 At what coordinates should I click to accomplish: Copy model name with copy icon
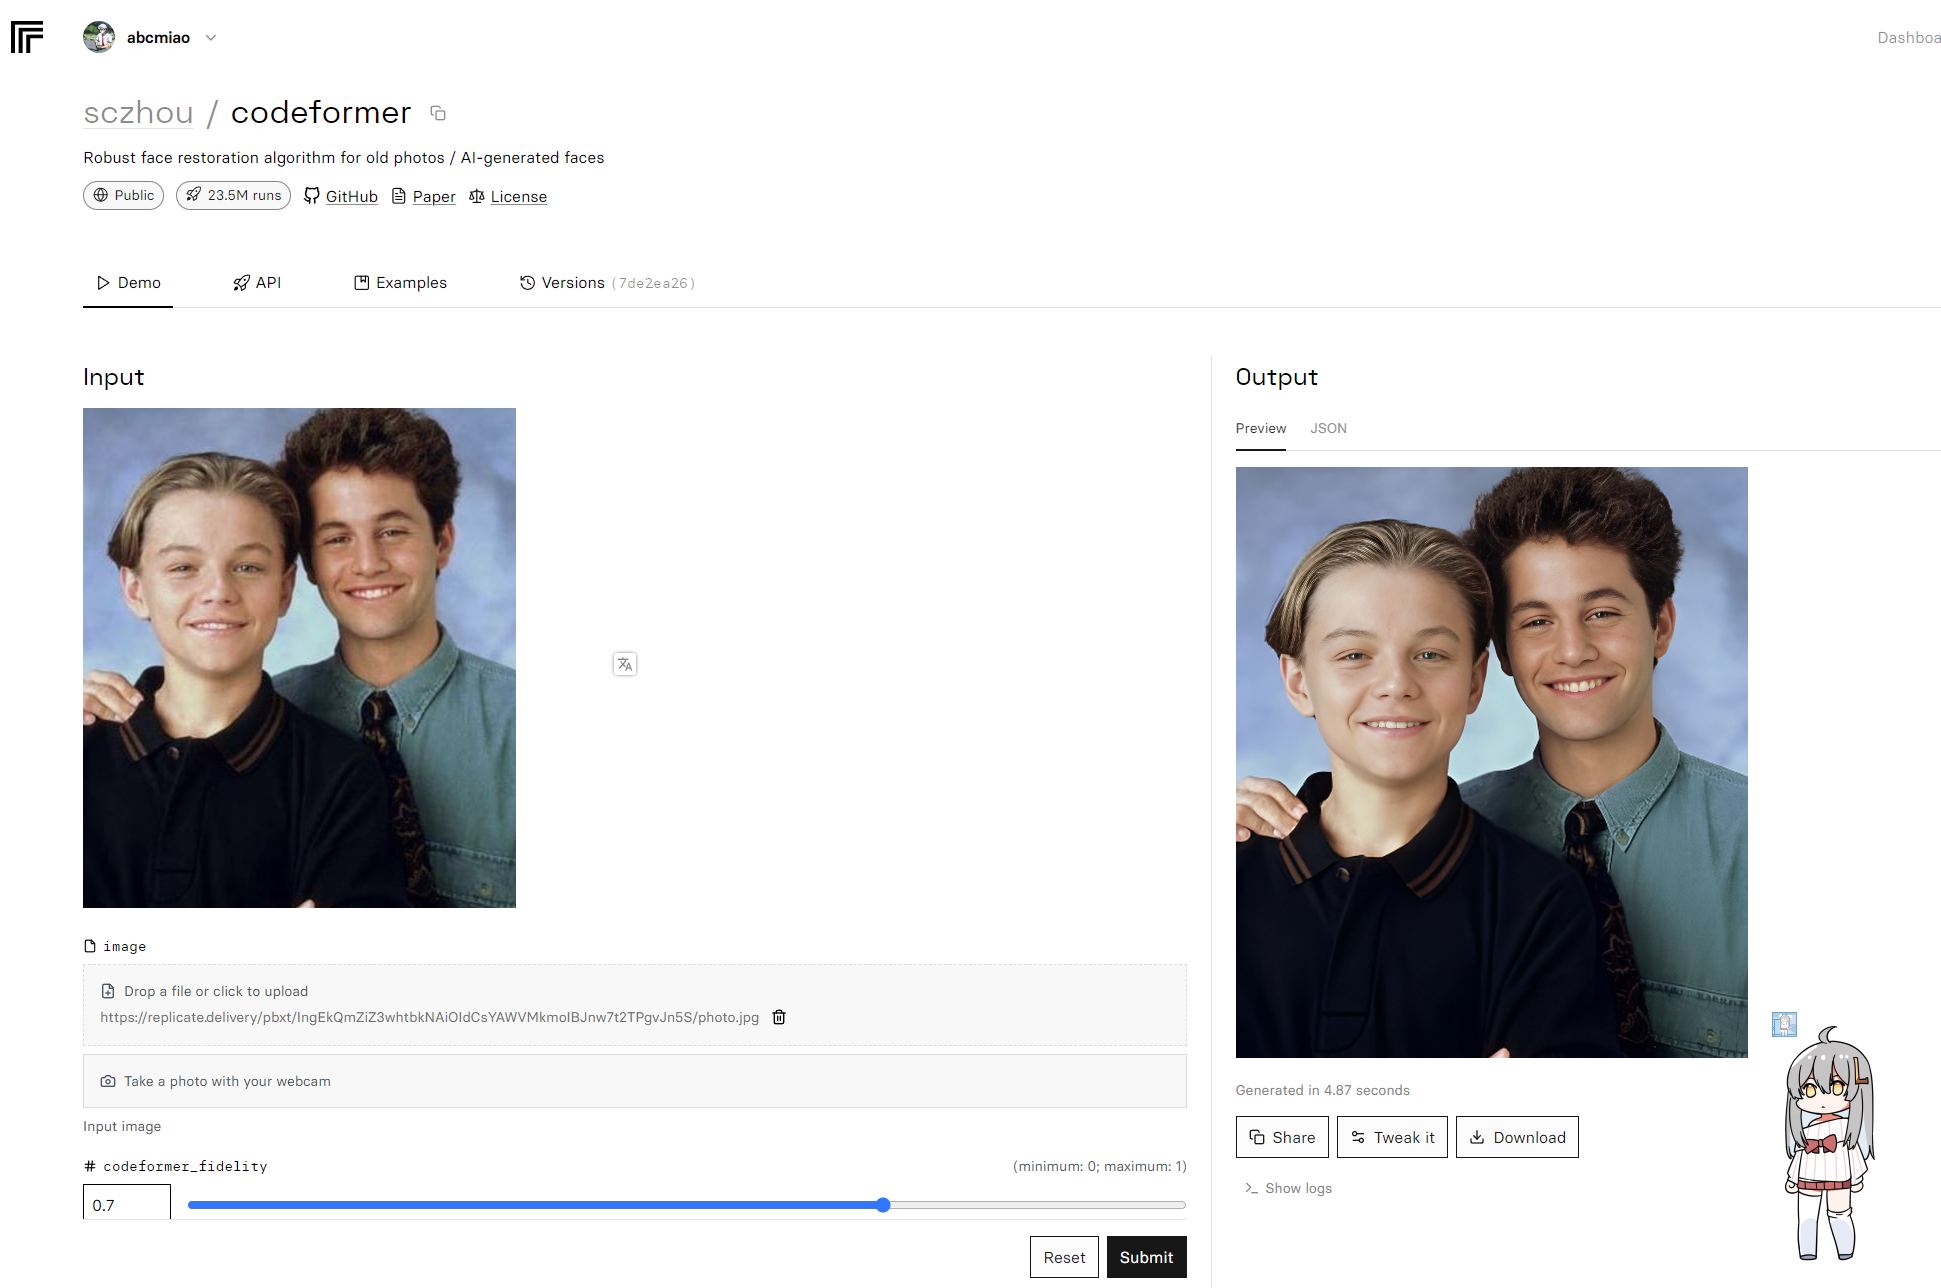coord(438,113)
